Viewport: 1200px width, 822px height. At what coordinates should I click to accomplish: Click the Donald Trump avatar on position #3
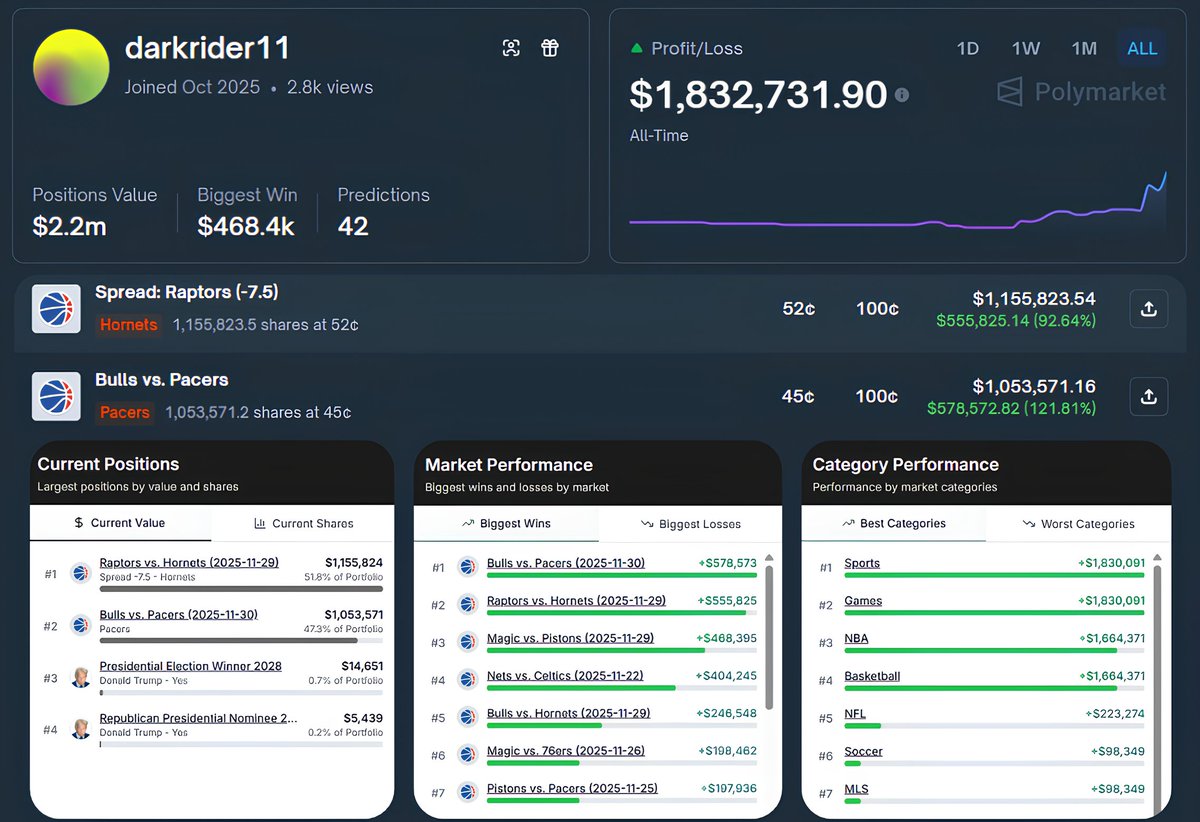80,677
